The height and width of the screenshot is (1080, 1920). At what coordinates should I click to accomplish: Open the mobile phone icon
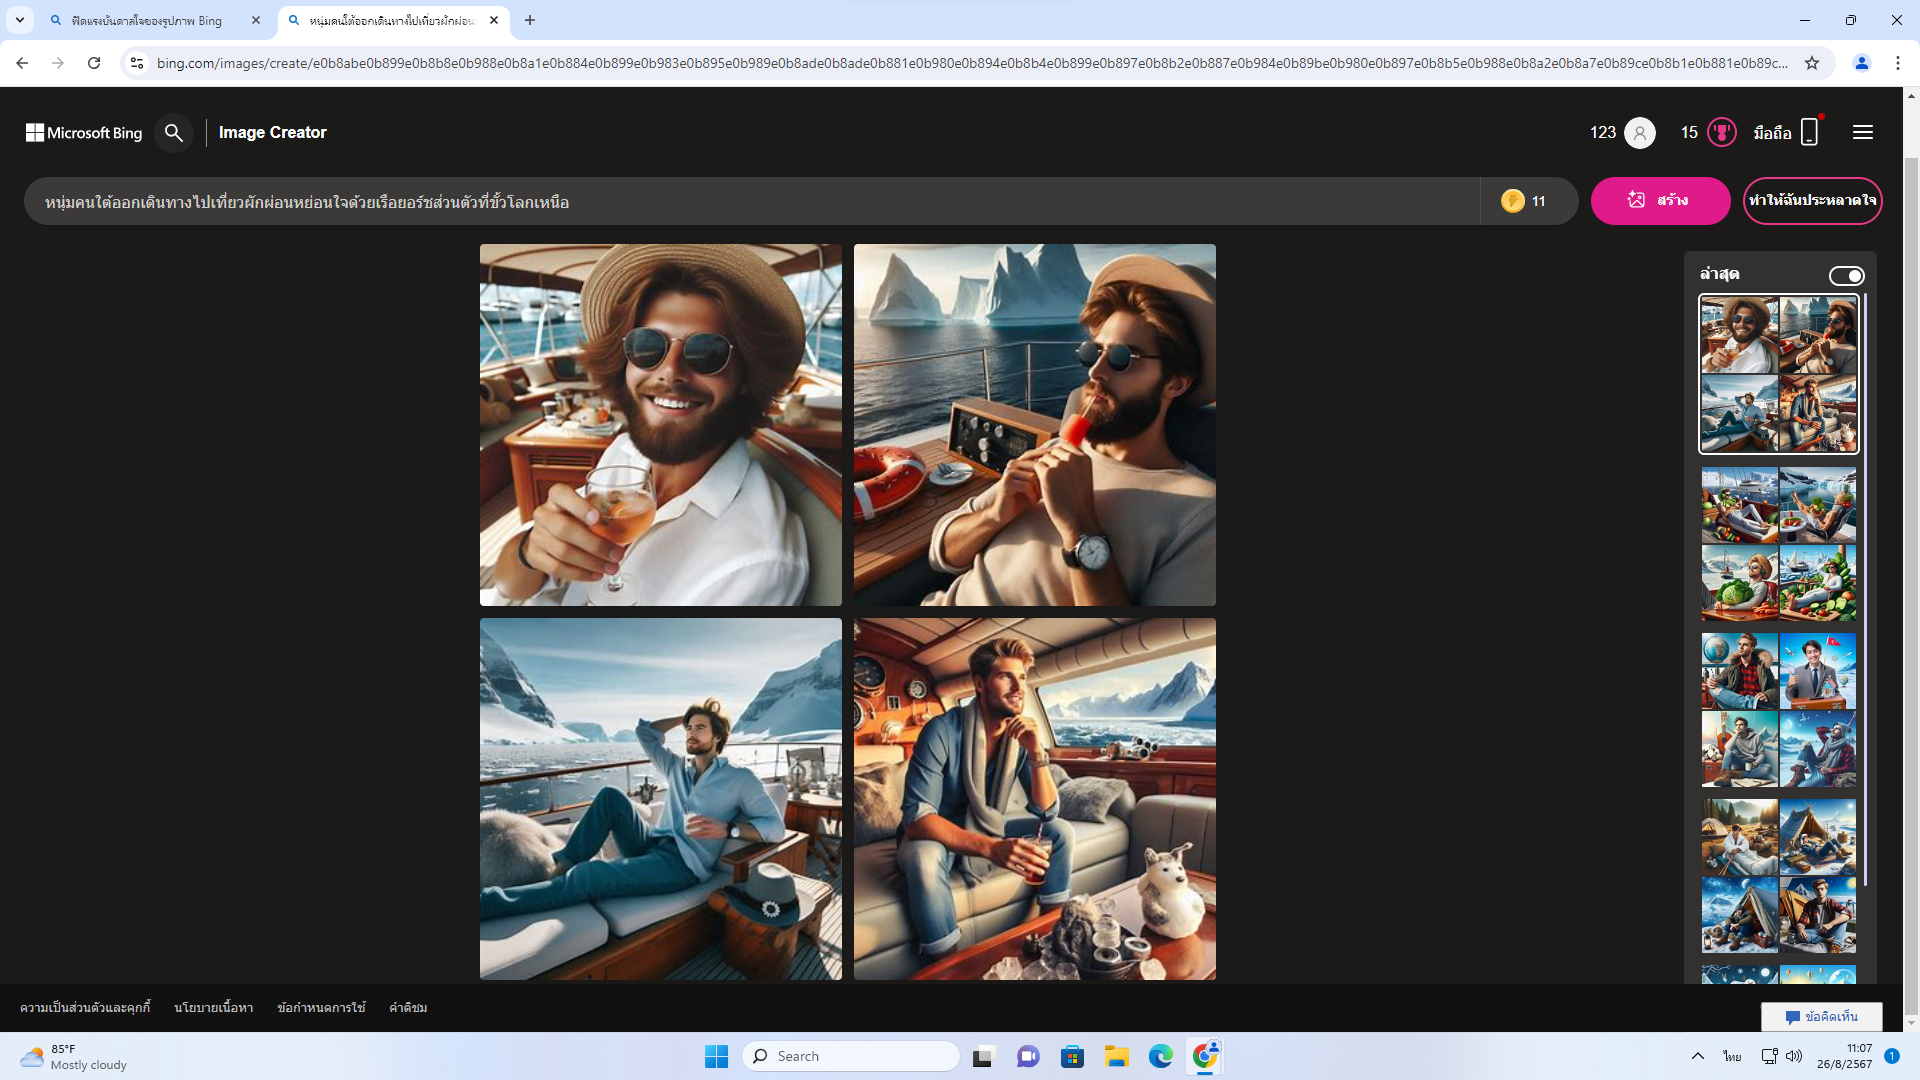click(1809, 132)
